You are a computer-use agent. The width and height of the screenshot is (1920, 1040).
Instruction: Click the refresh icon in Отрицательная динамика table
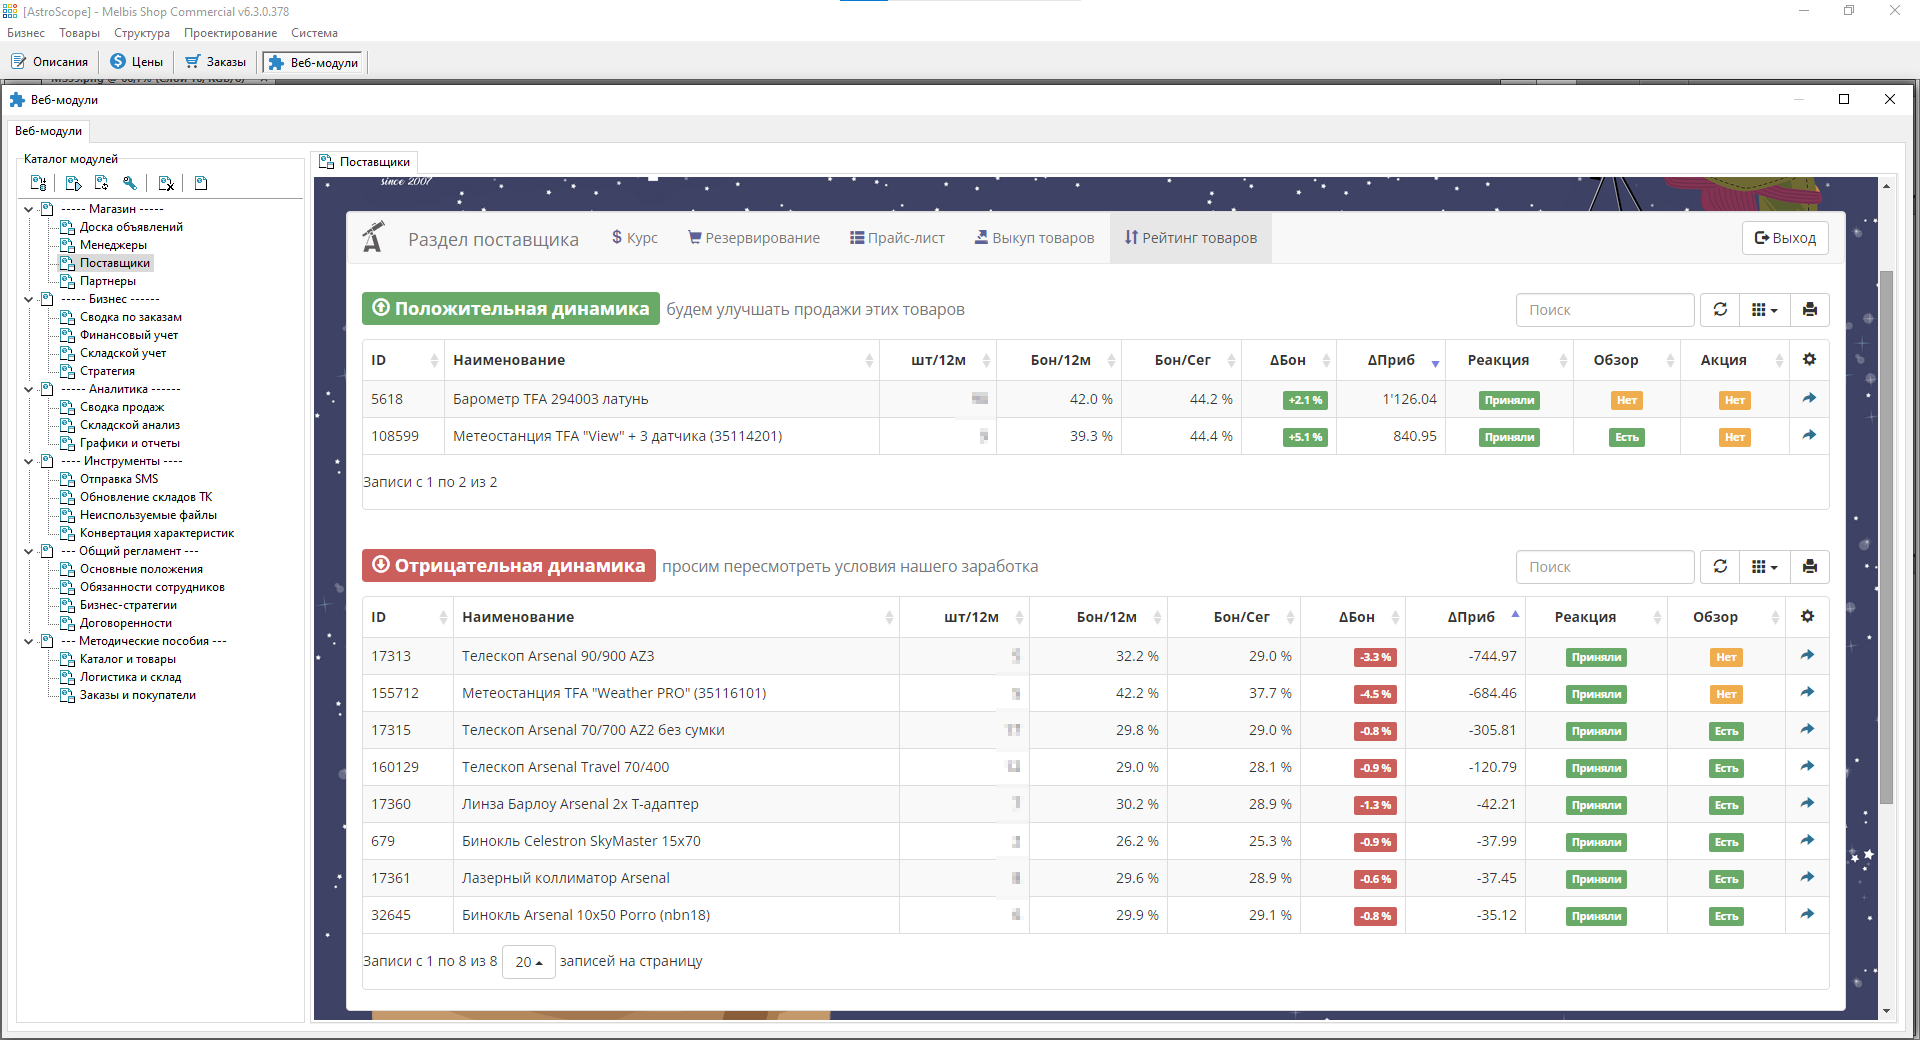point(1720,566)
